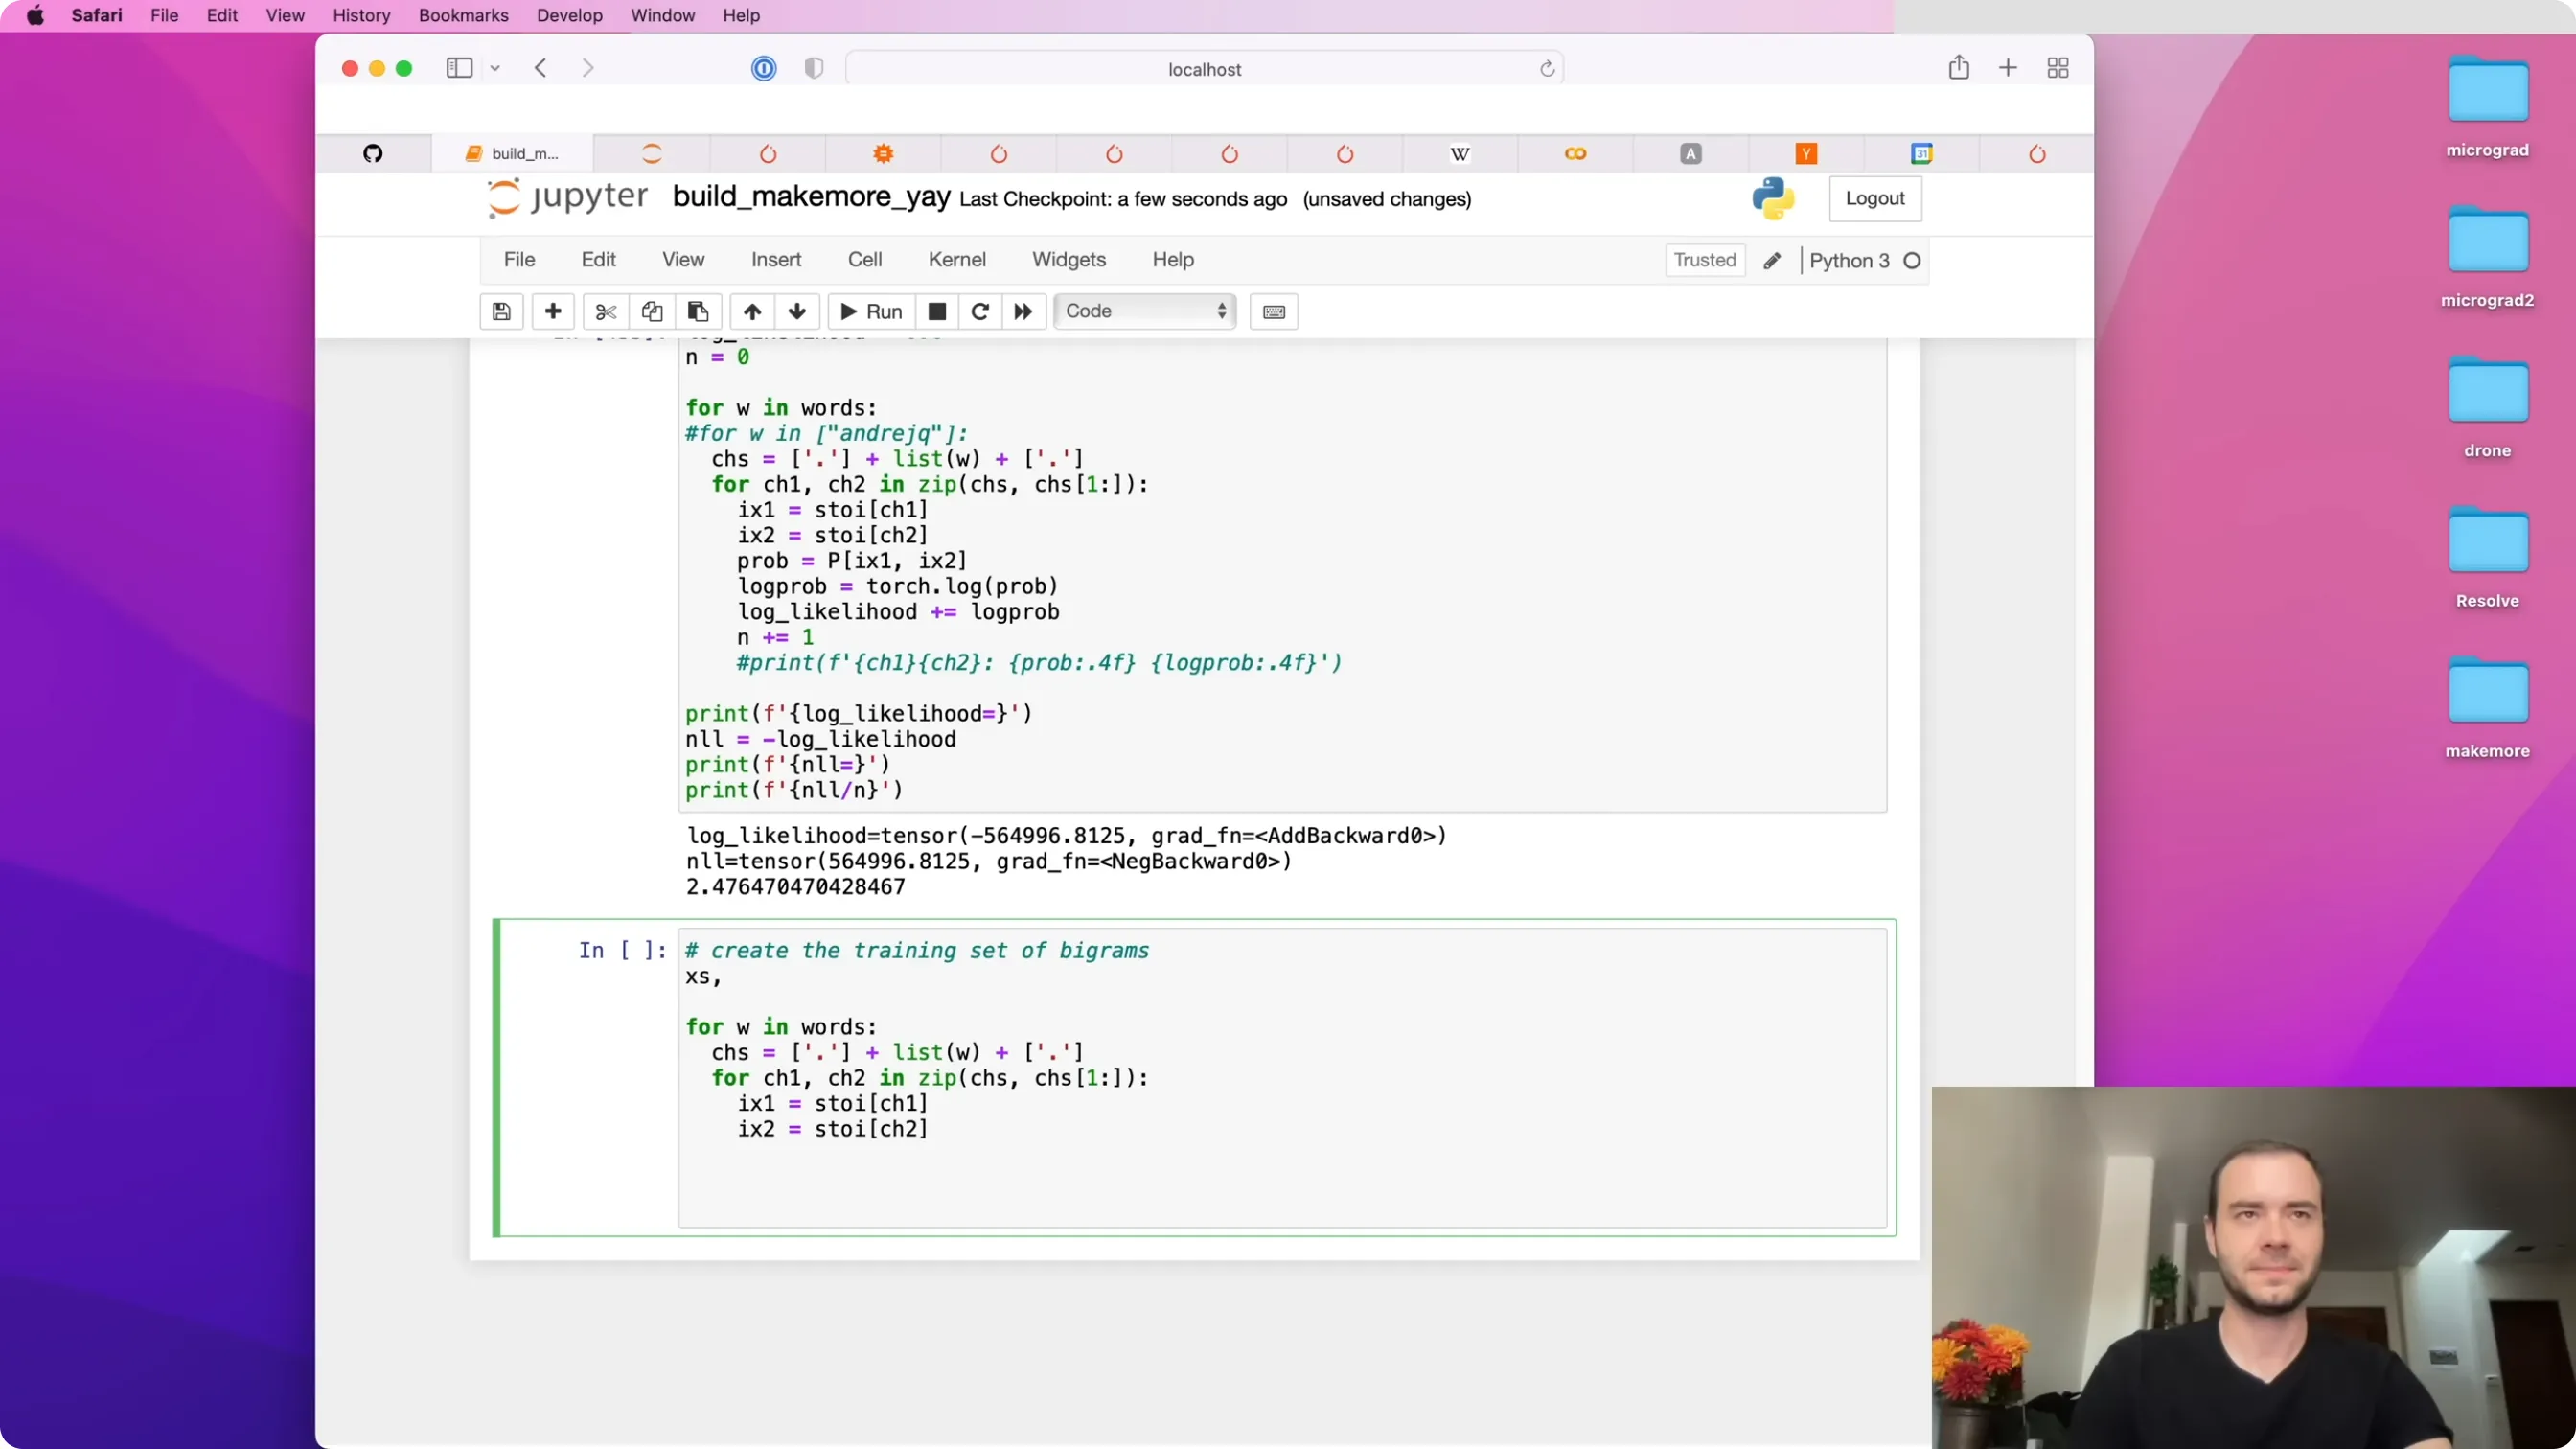Open the Jupyter File menu
This screenshot has width=2576, height=1449.
coord(519,259)
